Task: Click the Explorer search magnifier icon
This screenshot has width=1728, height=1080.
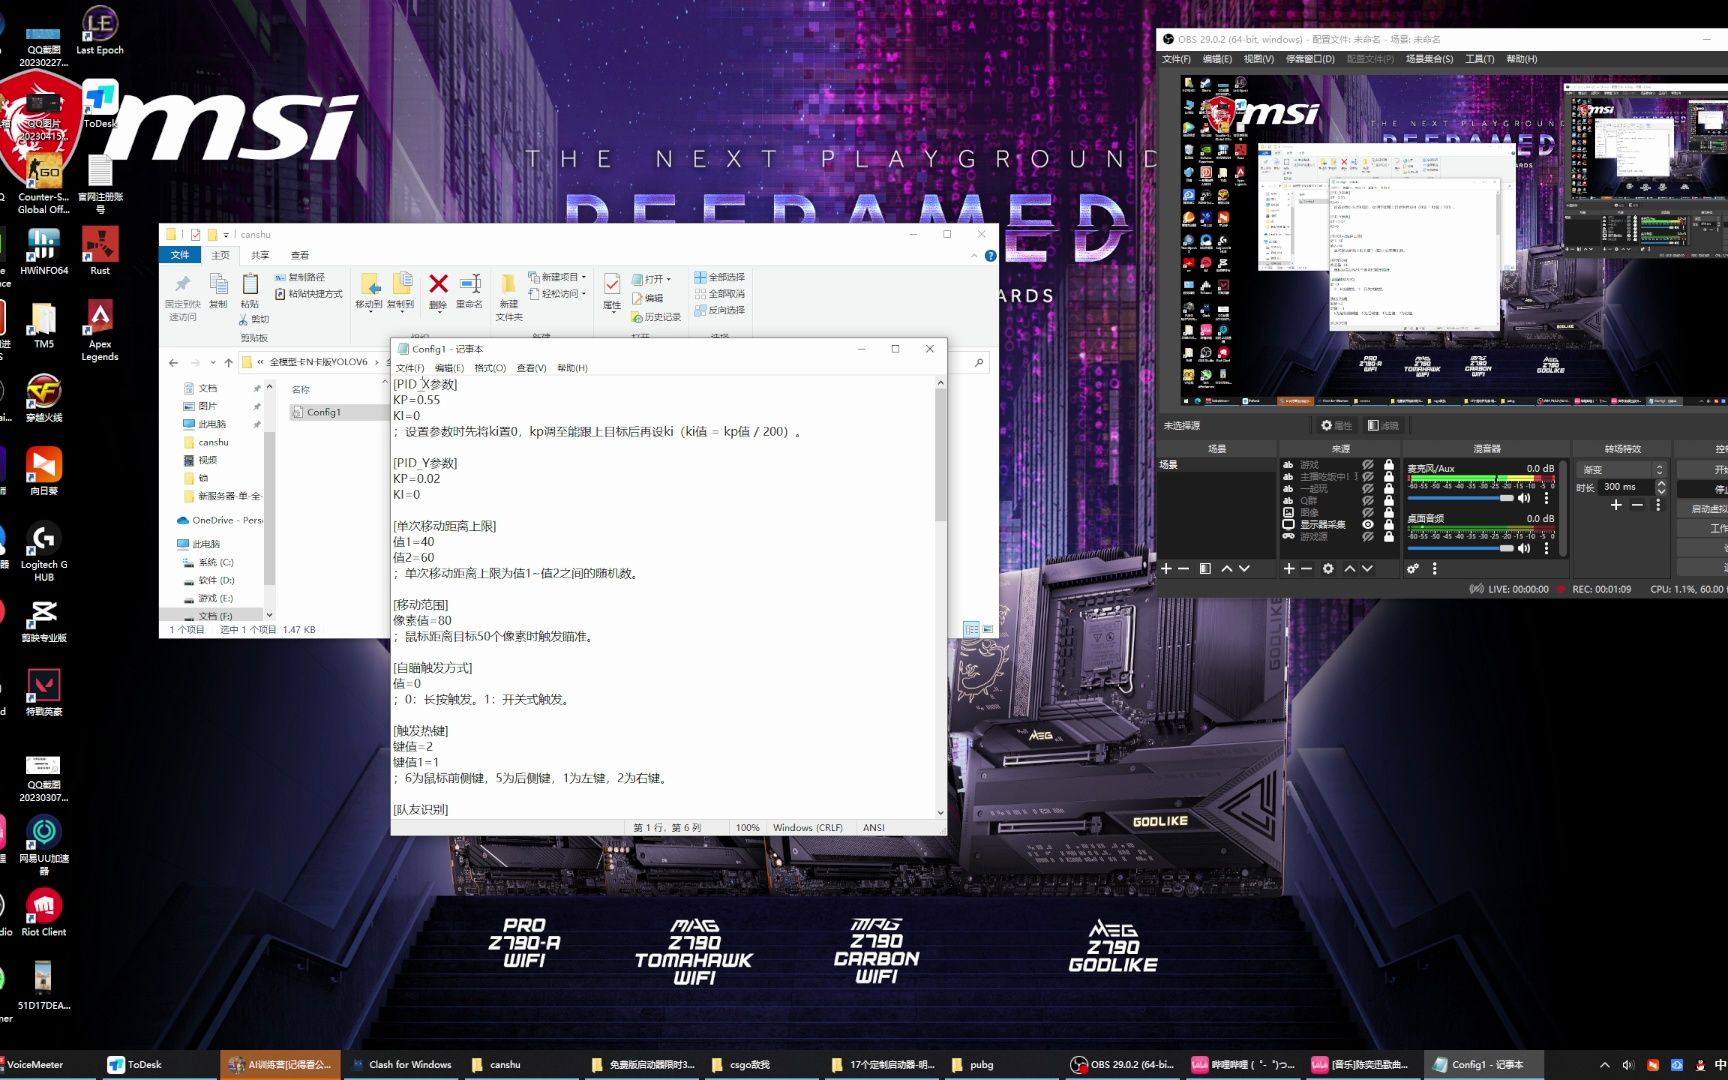Action: (x=979, y=362)
